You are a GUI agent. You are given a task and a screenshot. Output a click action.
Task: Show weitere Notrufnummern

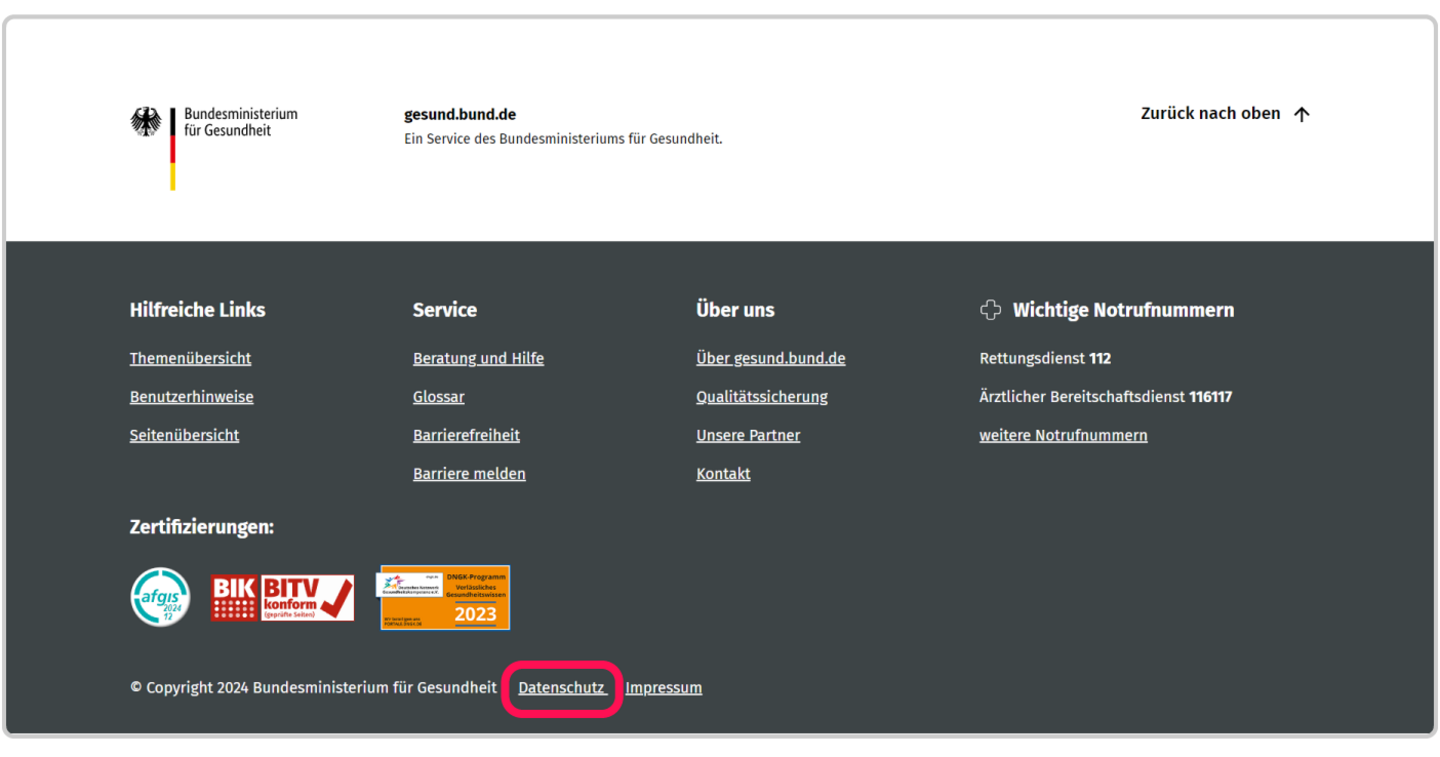(1063, 435)
